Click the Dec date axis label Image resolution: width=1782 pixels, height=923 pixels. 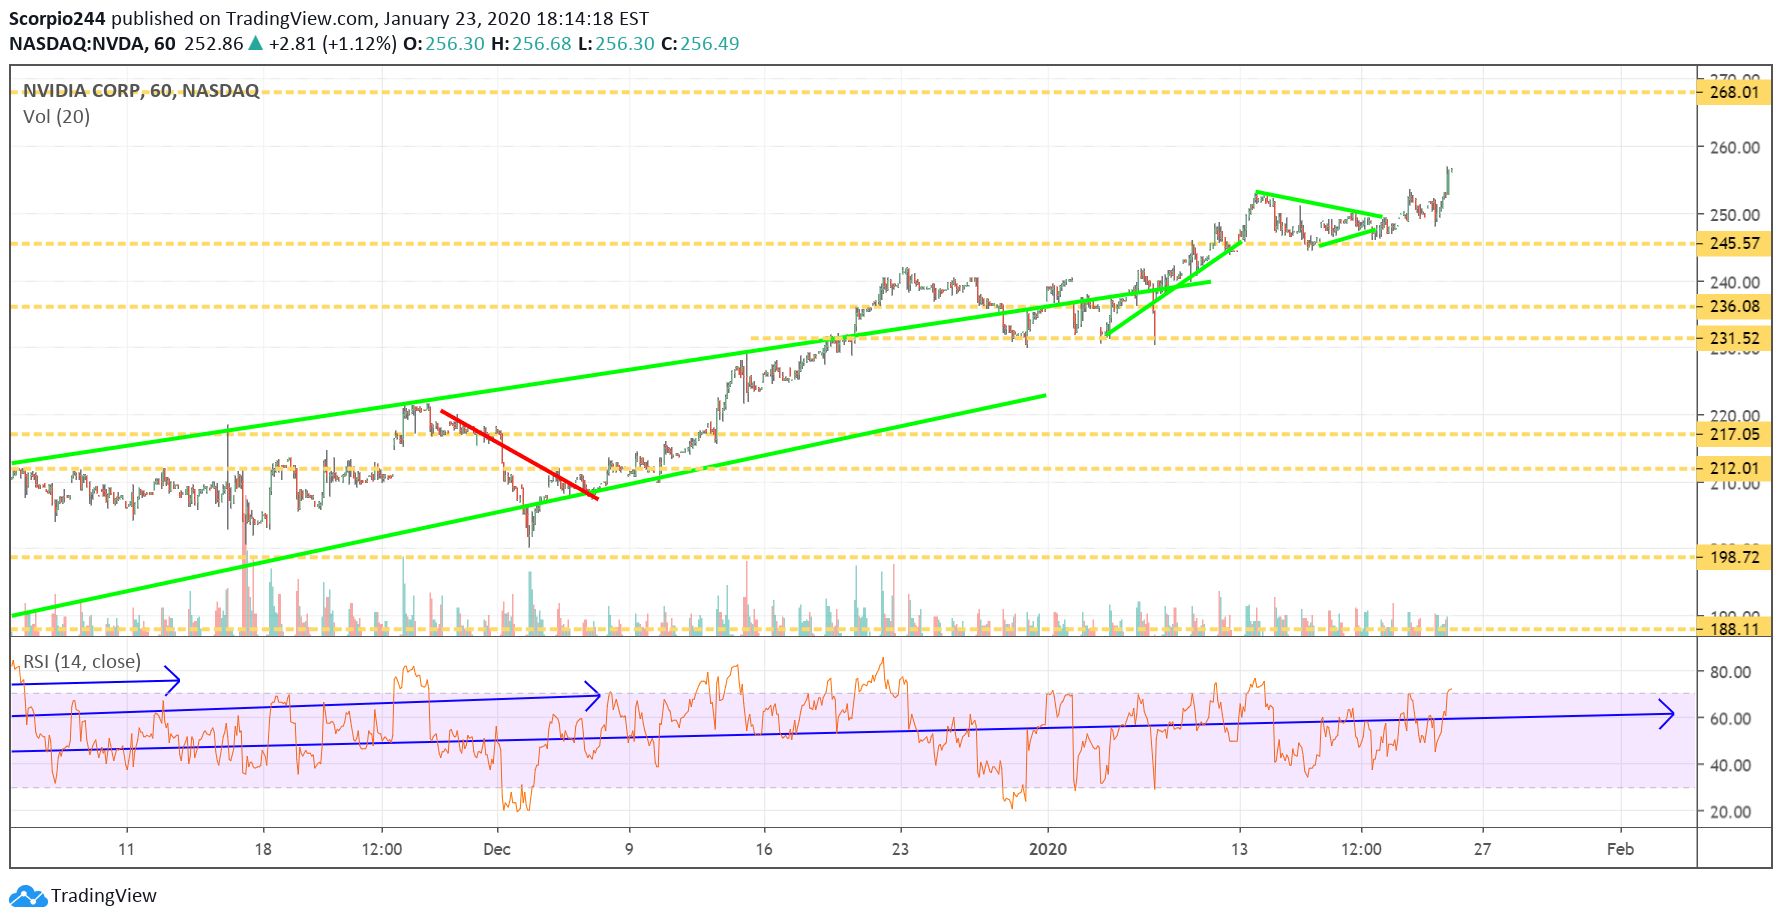pos(497,849)
